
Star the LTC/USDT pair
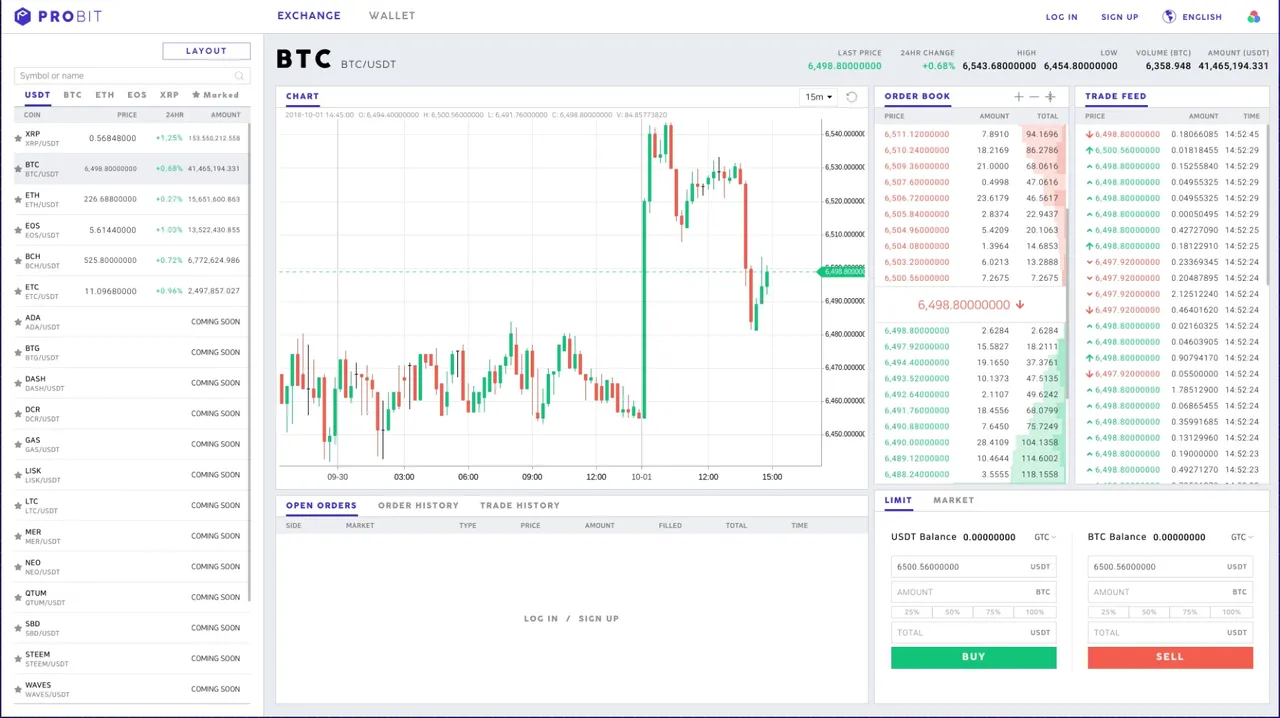[18, 506]
